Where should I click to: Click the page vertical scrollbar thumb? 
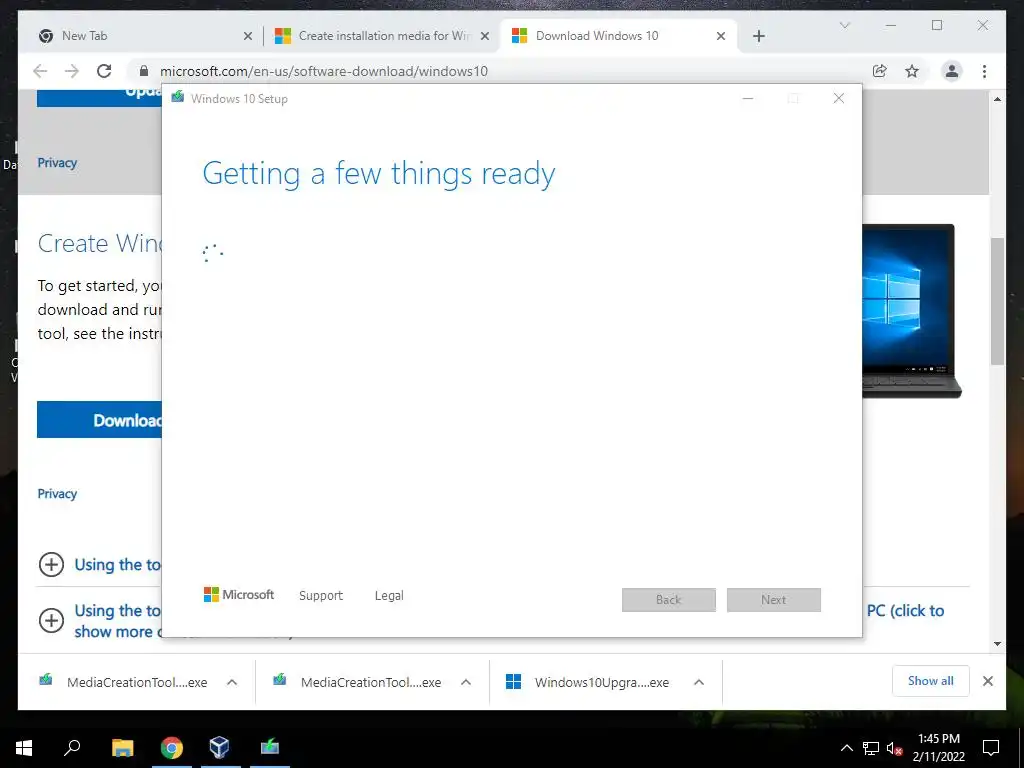(997, 300)
